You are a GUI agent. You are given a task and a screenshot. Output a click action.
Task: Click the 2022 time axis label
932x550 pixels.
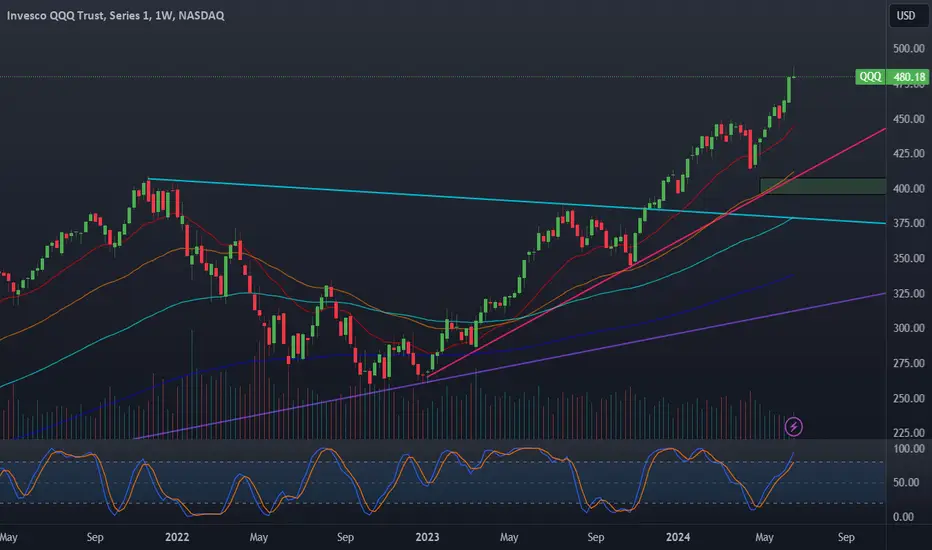point(177,537)
